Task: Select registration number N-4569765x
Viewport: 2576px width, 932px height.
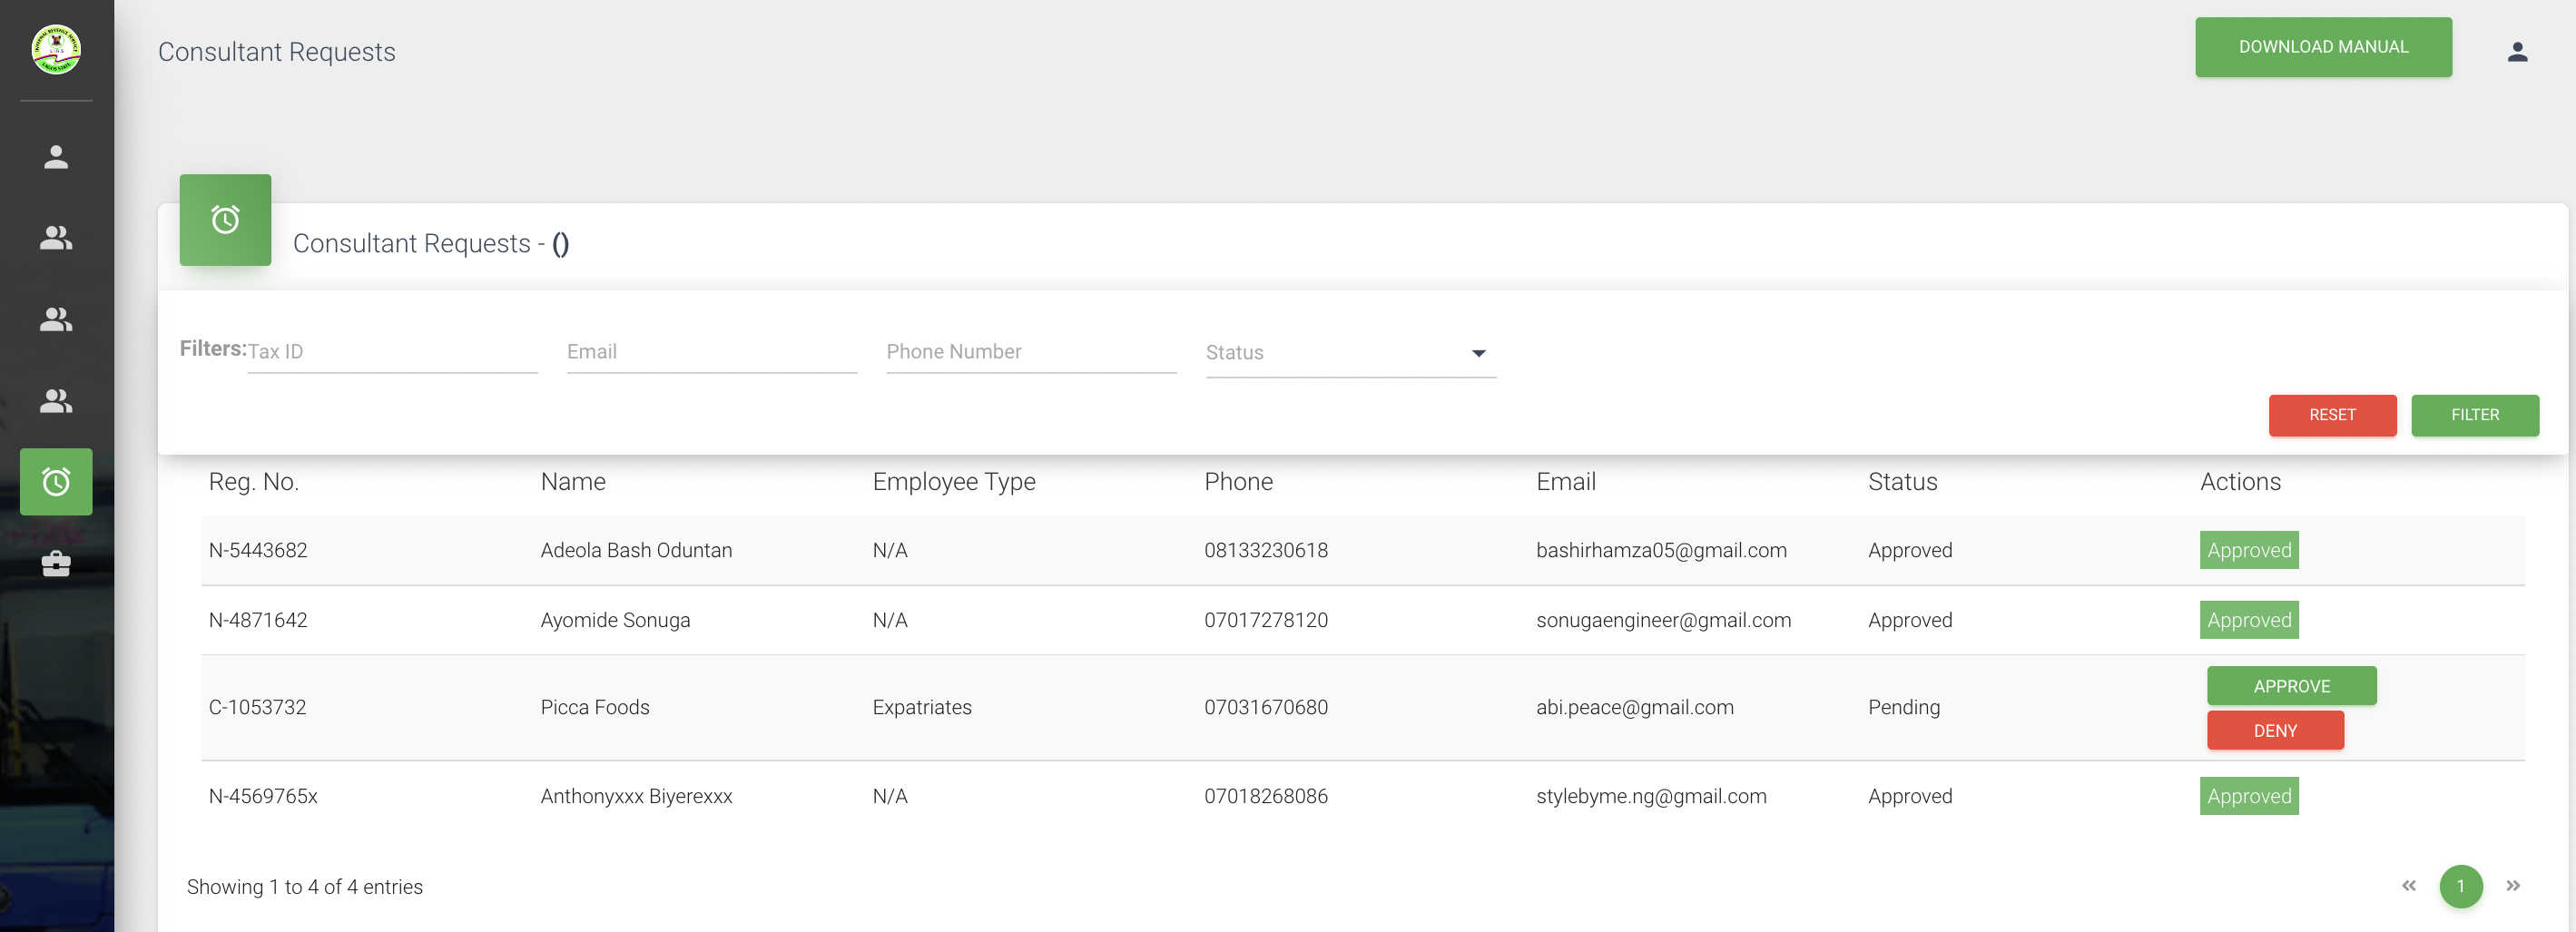Action: (x=263, y=796)
